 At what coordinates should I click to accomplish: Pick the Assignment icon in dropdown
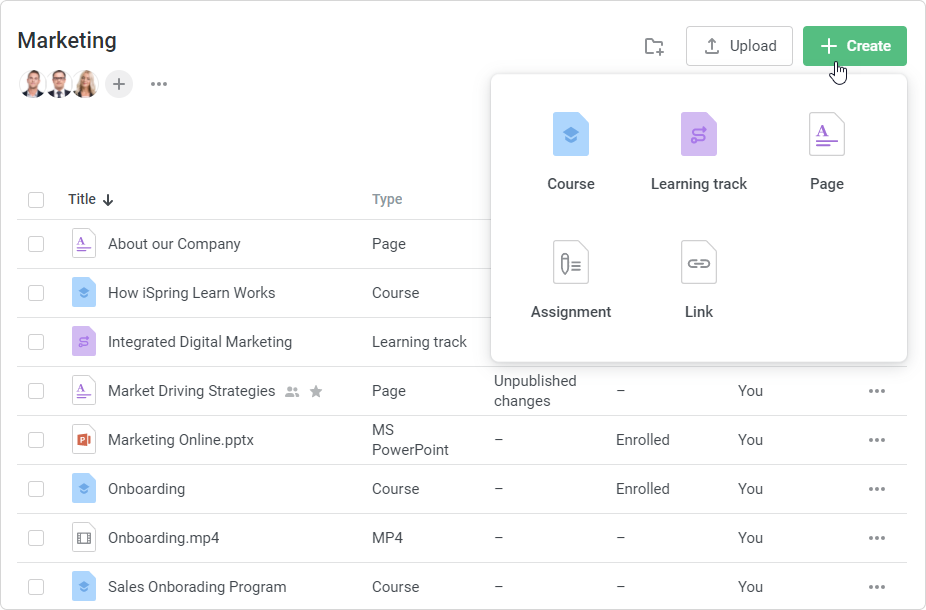click(x=571, y=263)
